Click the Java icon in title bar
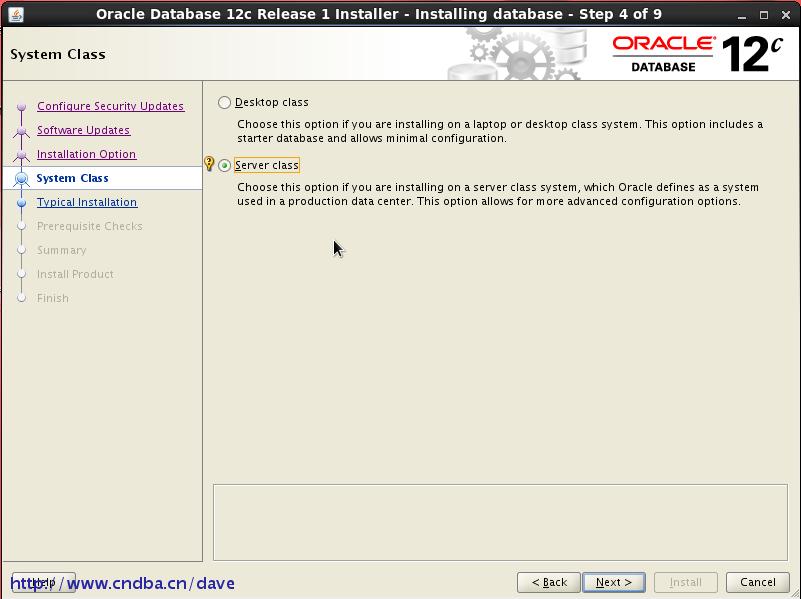This screenshot has width=801, height=599. pos(16,14)
